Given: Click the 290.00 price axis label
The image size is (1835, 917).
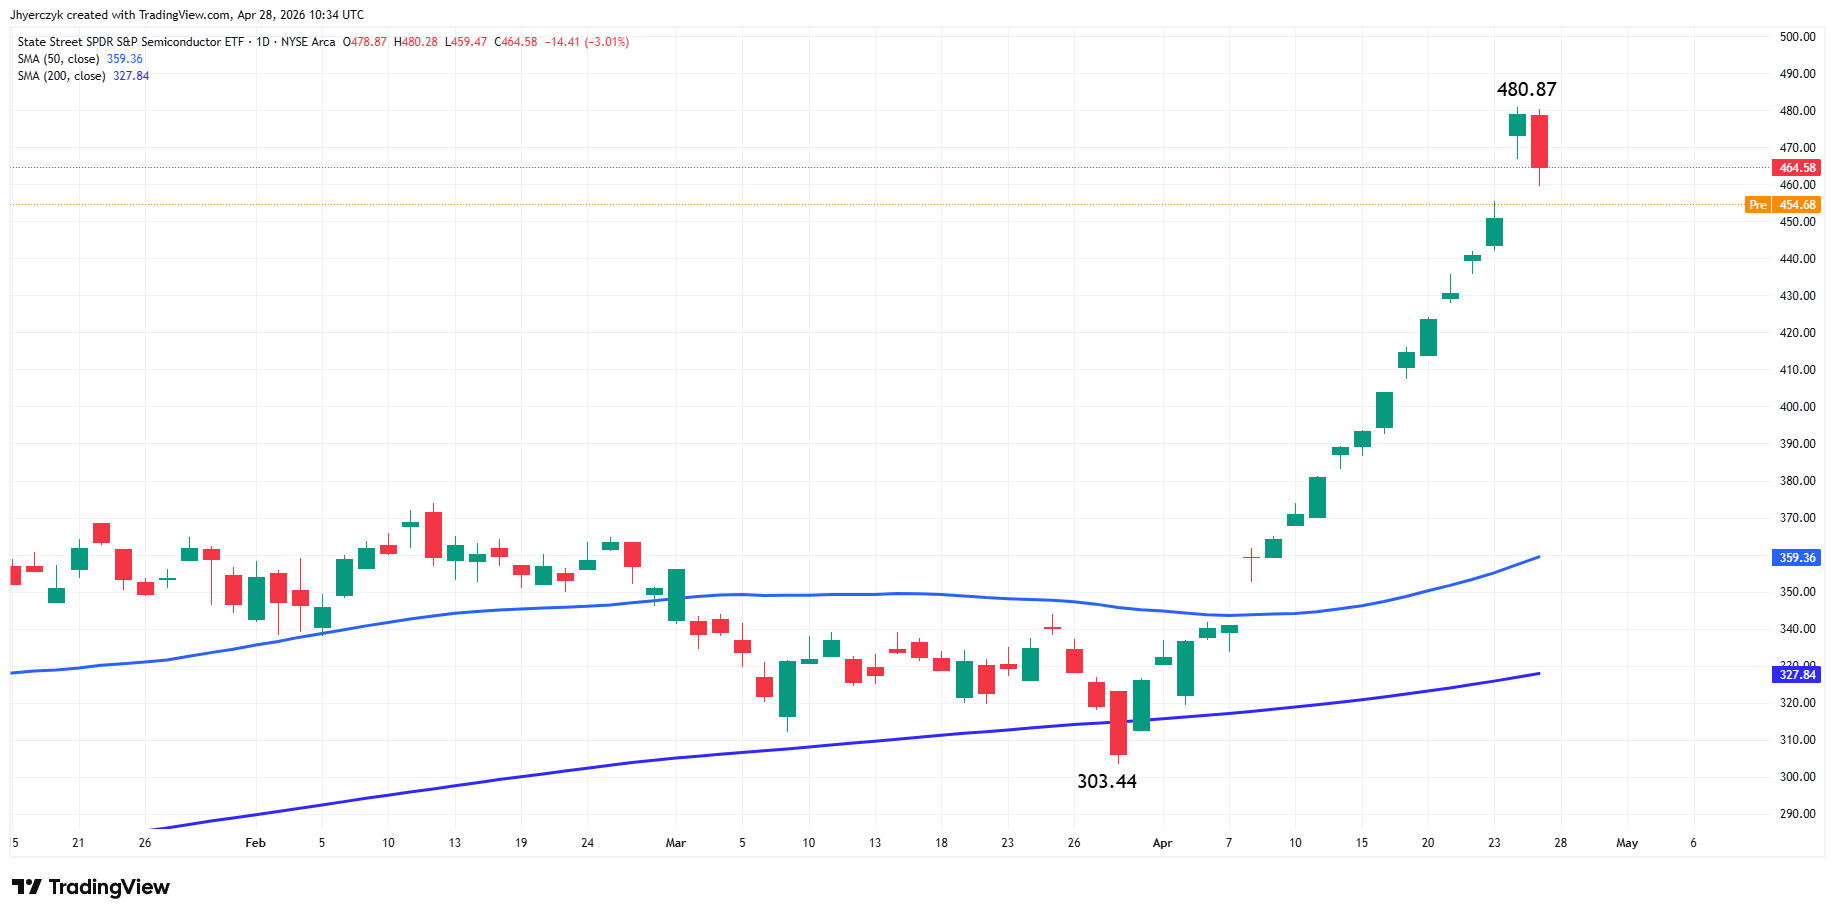Looking at the screenshot, I should pyautogui.click(x=1797, y=814).
